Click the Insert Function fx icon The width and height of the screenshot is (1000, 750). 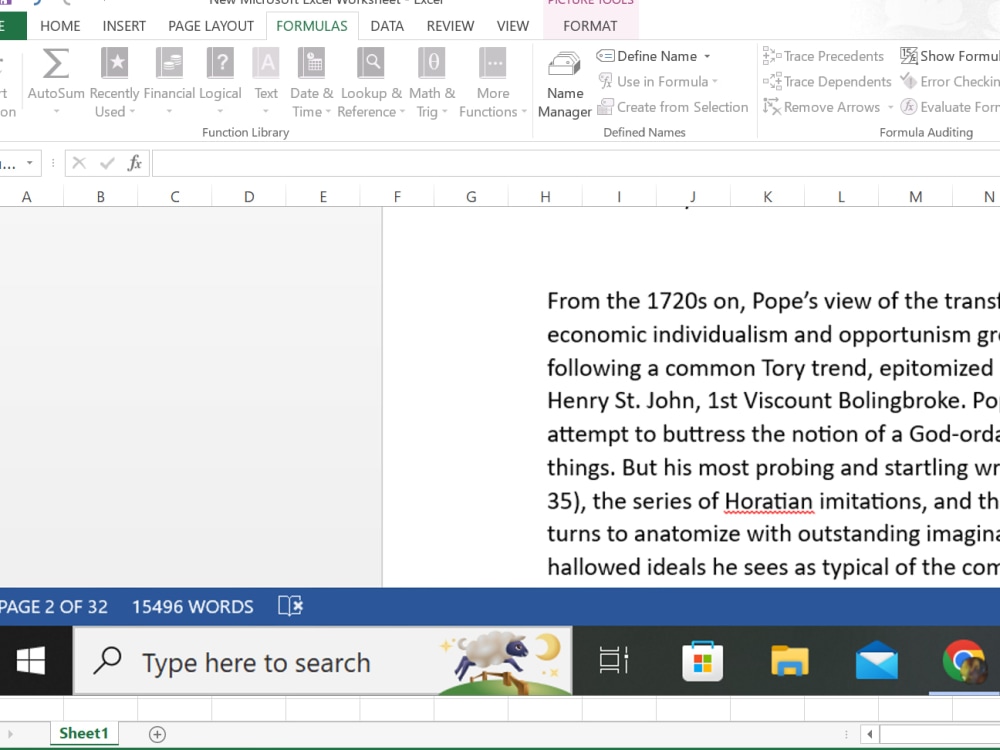tap(135, 163)
